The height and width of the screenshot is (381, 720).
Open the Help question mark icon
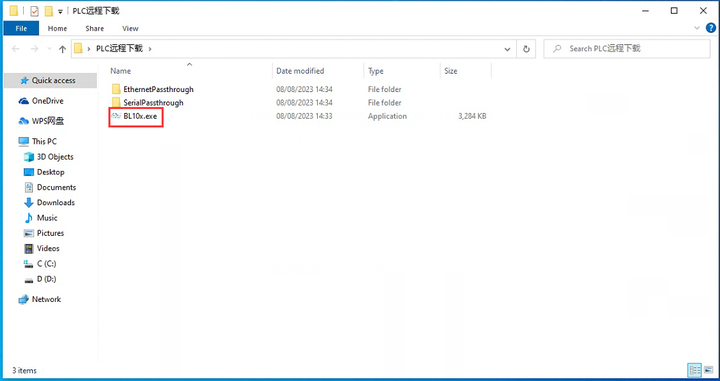pyautogui.click(x=710, y=28)
